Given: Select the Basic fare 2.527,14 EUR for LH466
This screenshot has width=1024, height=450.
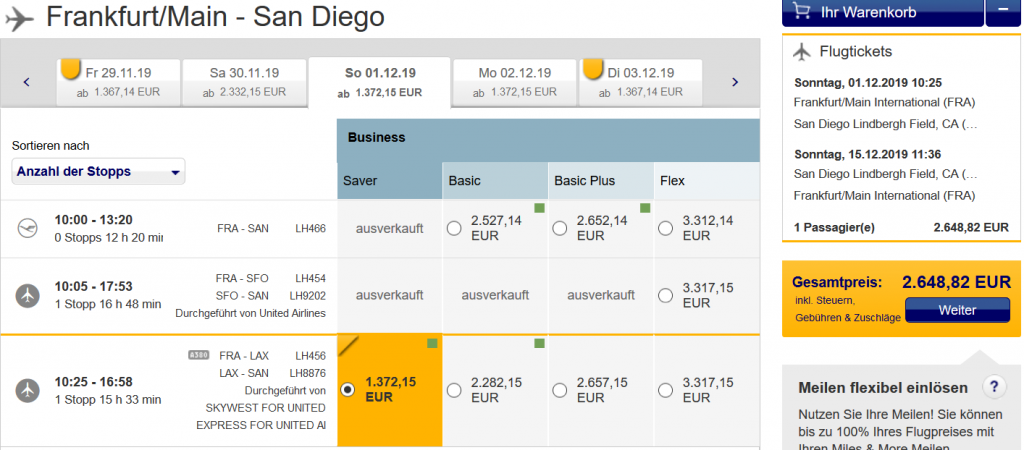Looking at the screenshot, I should (454, 229).
